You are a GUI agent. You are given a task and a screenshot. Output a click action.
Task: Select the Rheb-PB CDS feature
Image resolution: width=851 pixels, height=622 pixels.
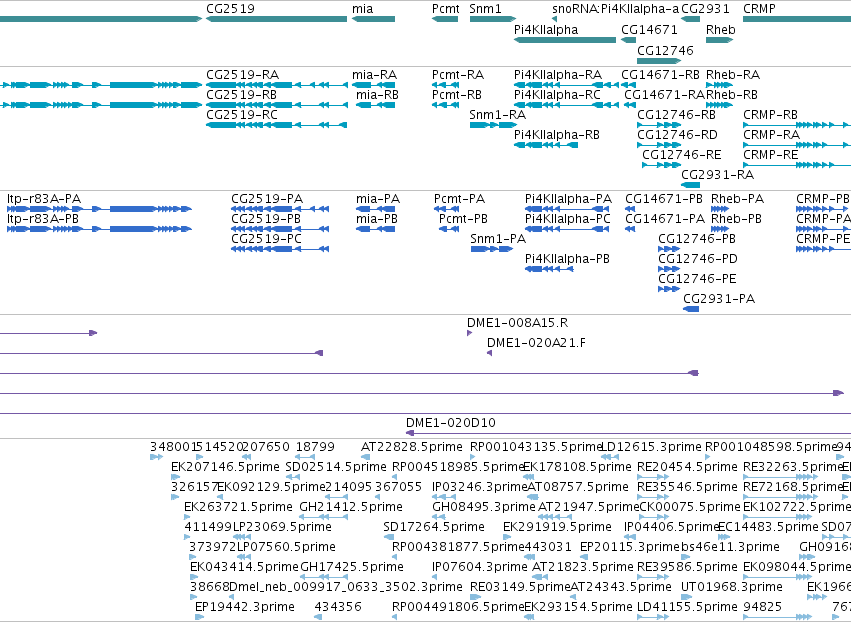click(720, 229)
